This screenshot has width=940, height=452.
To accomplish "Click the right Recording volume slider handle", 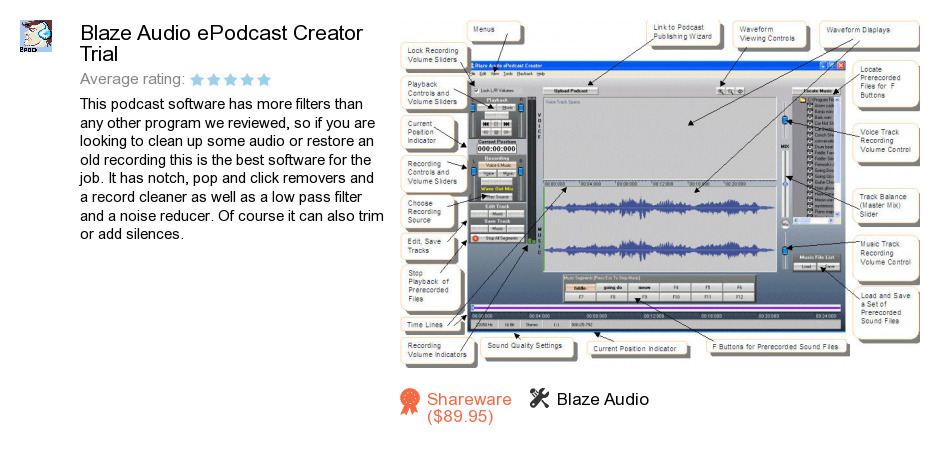I will (x=520, y=171).
